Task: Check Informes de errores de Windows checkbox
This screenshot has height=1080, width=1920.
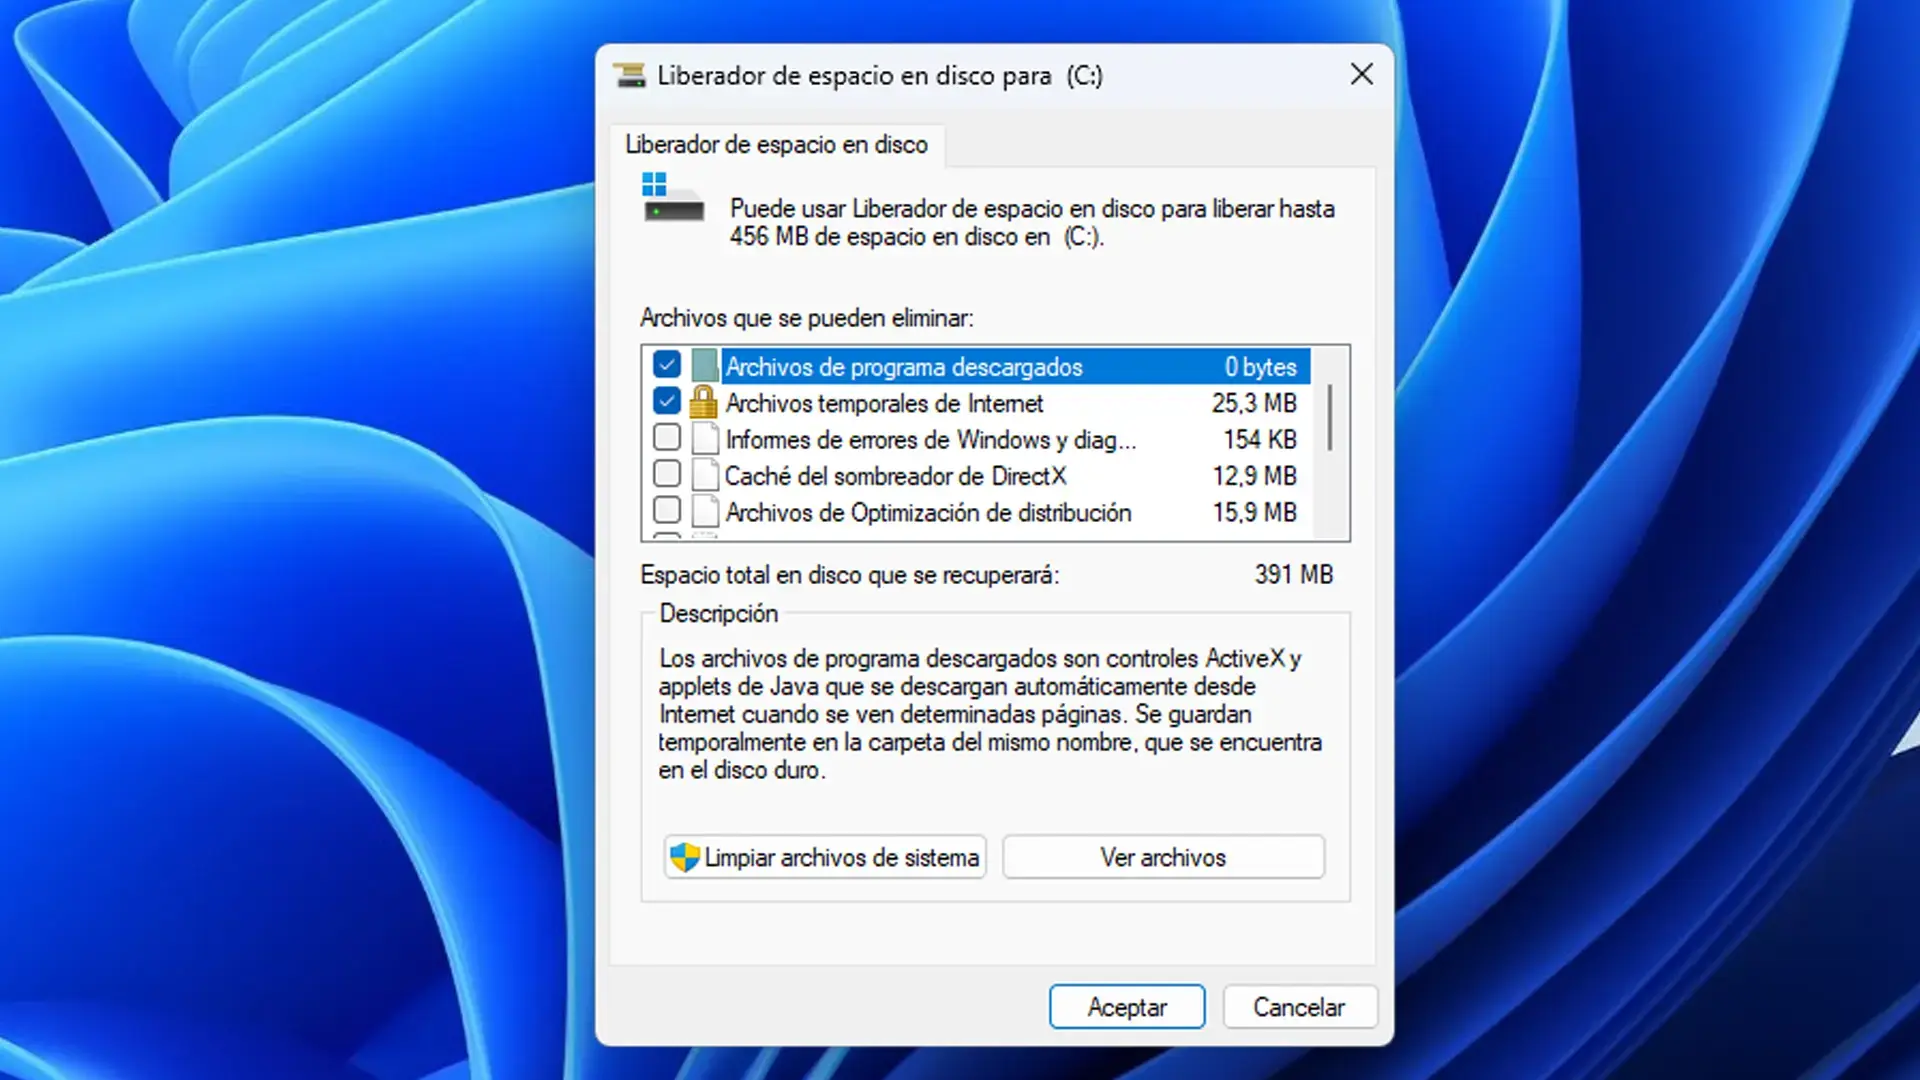Action: point(667,438)
